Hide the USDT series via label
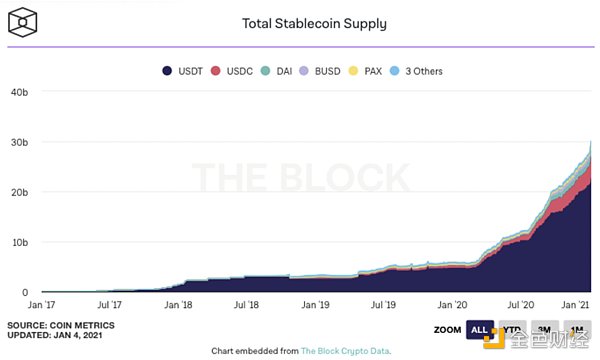The height and width of the screenshot is (360, 600). (x=190, y=71)
